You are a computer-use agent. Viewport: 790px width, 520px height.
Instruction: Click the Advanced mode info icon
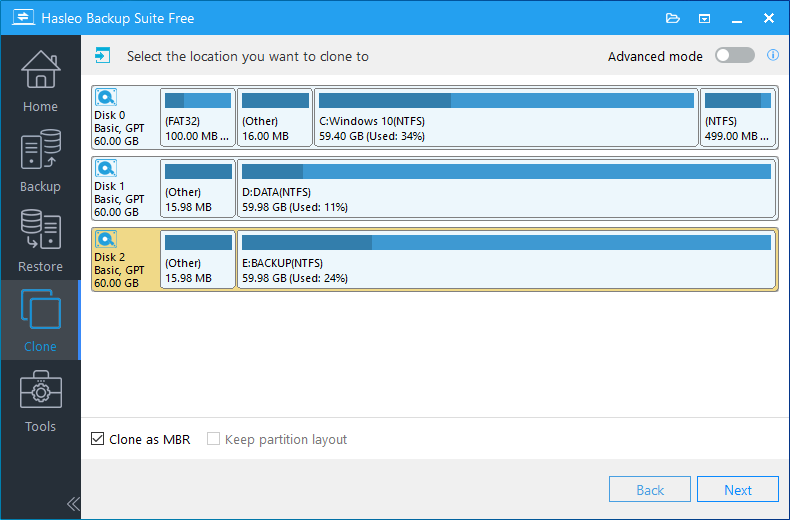point(773,55)
